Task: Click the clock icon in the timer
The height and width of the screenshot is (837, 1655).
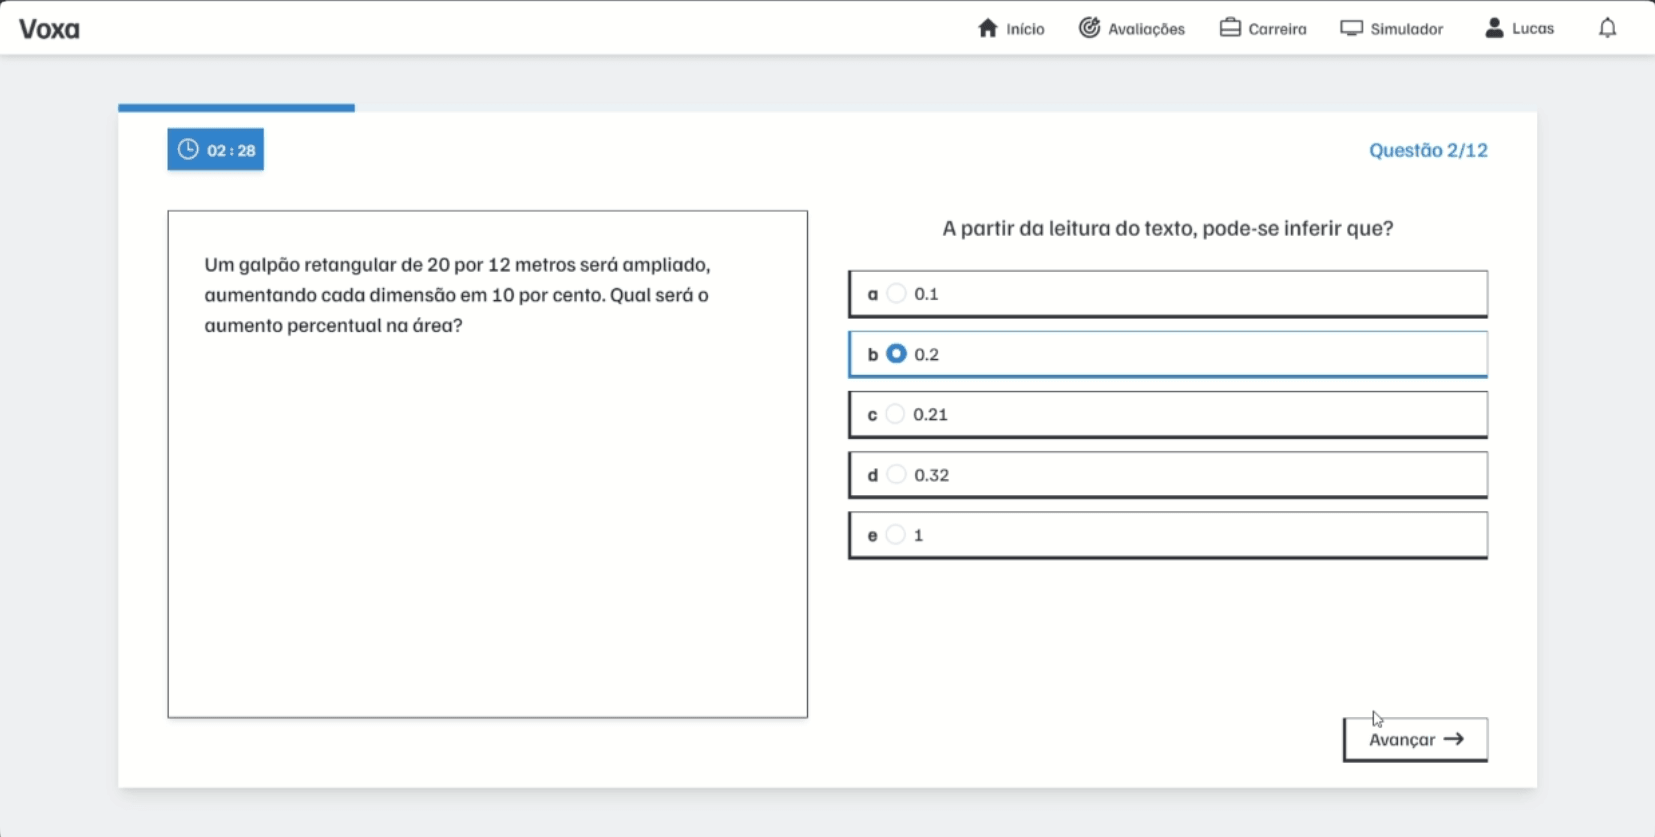Action: (188, 149)
